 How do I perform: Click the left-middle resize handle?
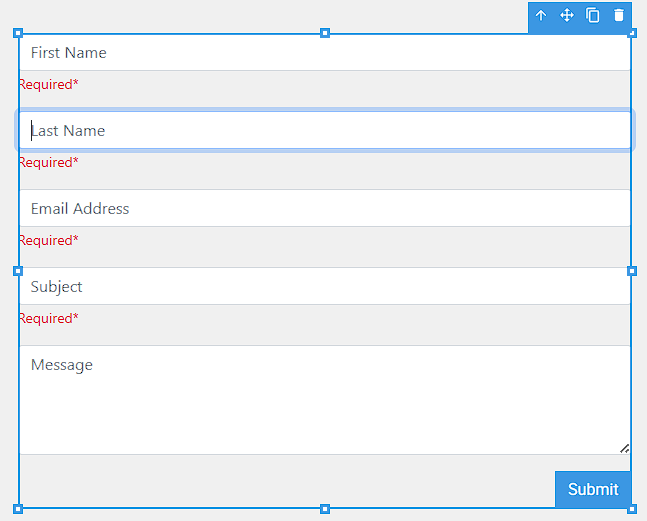[x=18, y=271]
